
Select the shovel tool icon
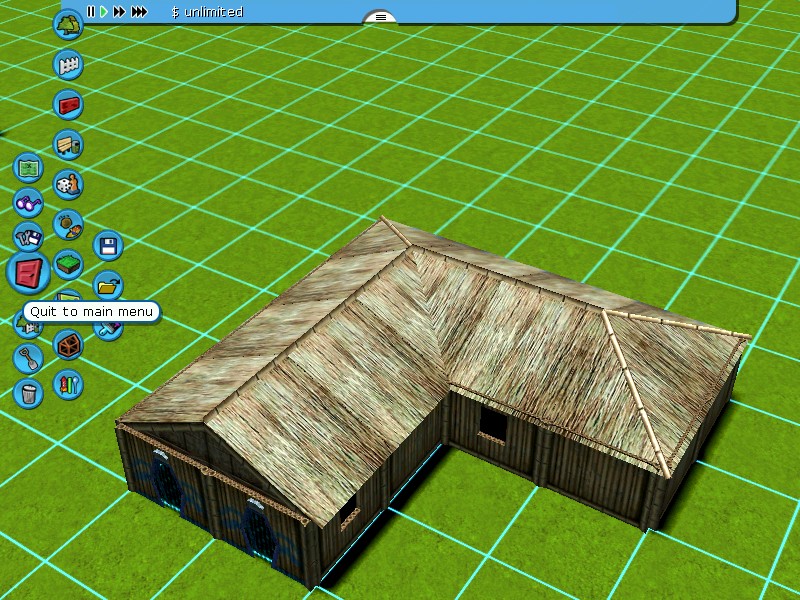click(x=28, y=357)
